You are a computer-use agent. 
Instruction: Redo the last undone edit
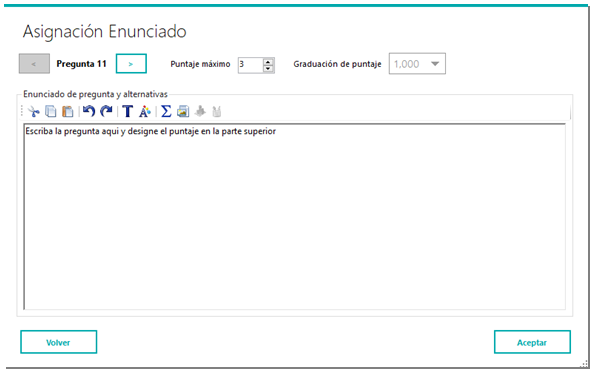106,111
